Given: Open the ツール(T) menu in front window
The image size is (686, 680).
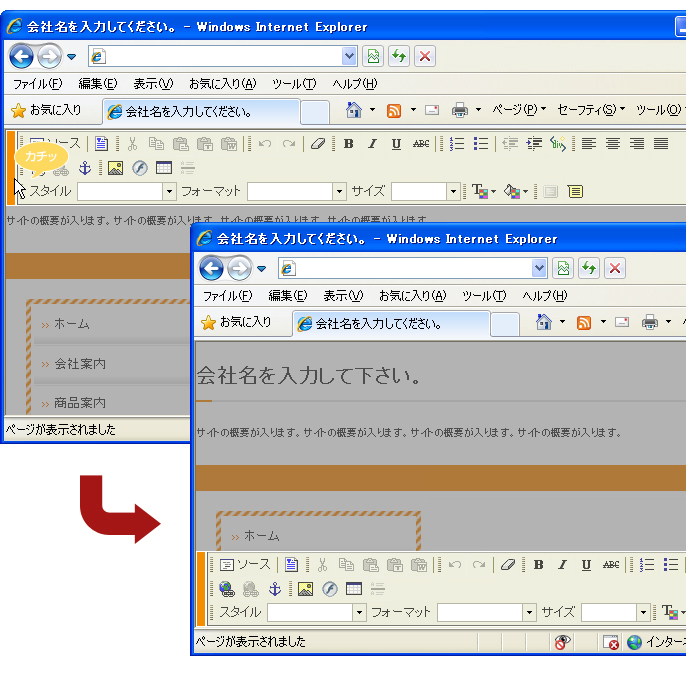Looking at the screenshot, I should [484, 296].
